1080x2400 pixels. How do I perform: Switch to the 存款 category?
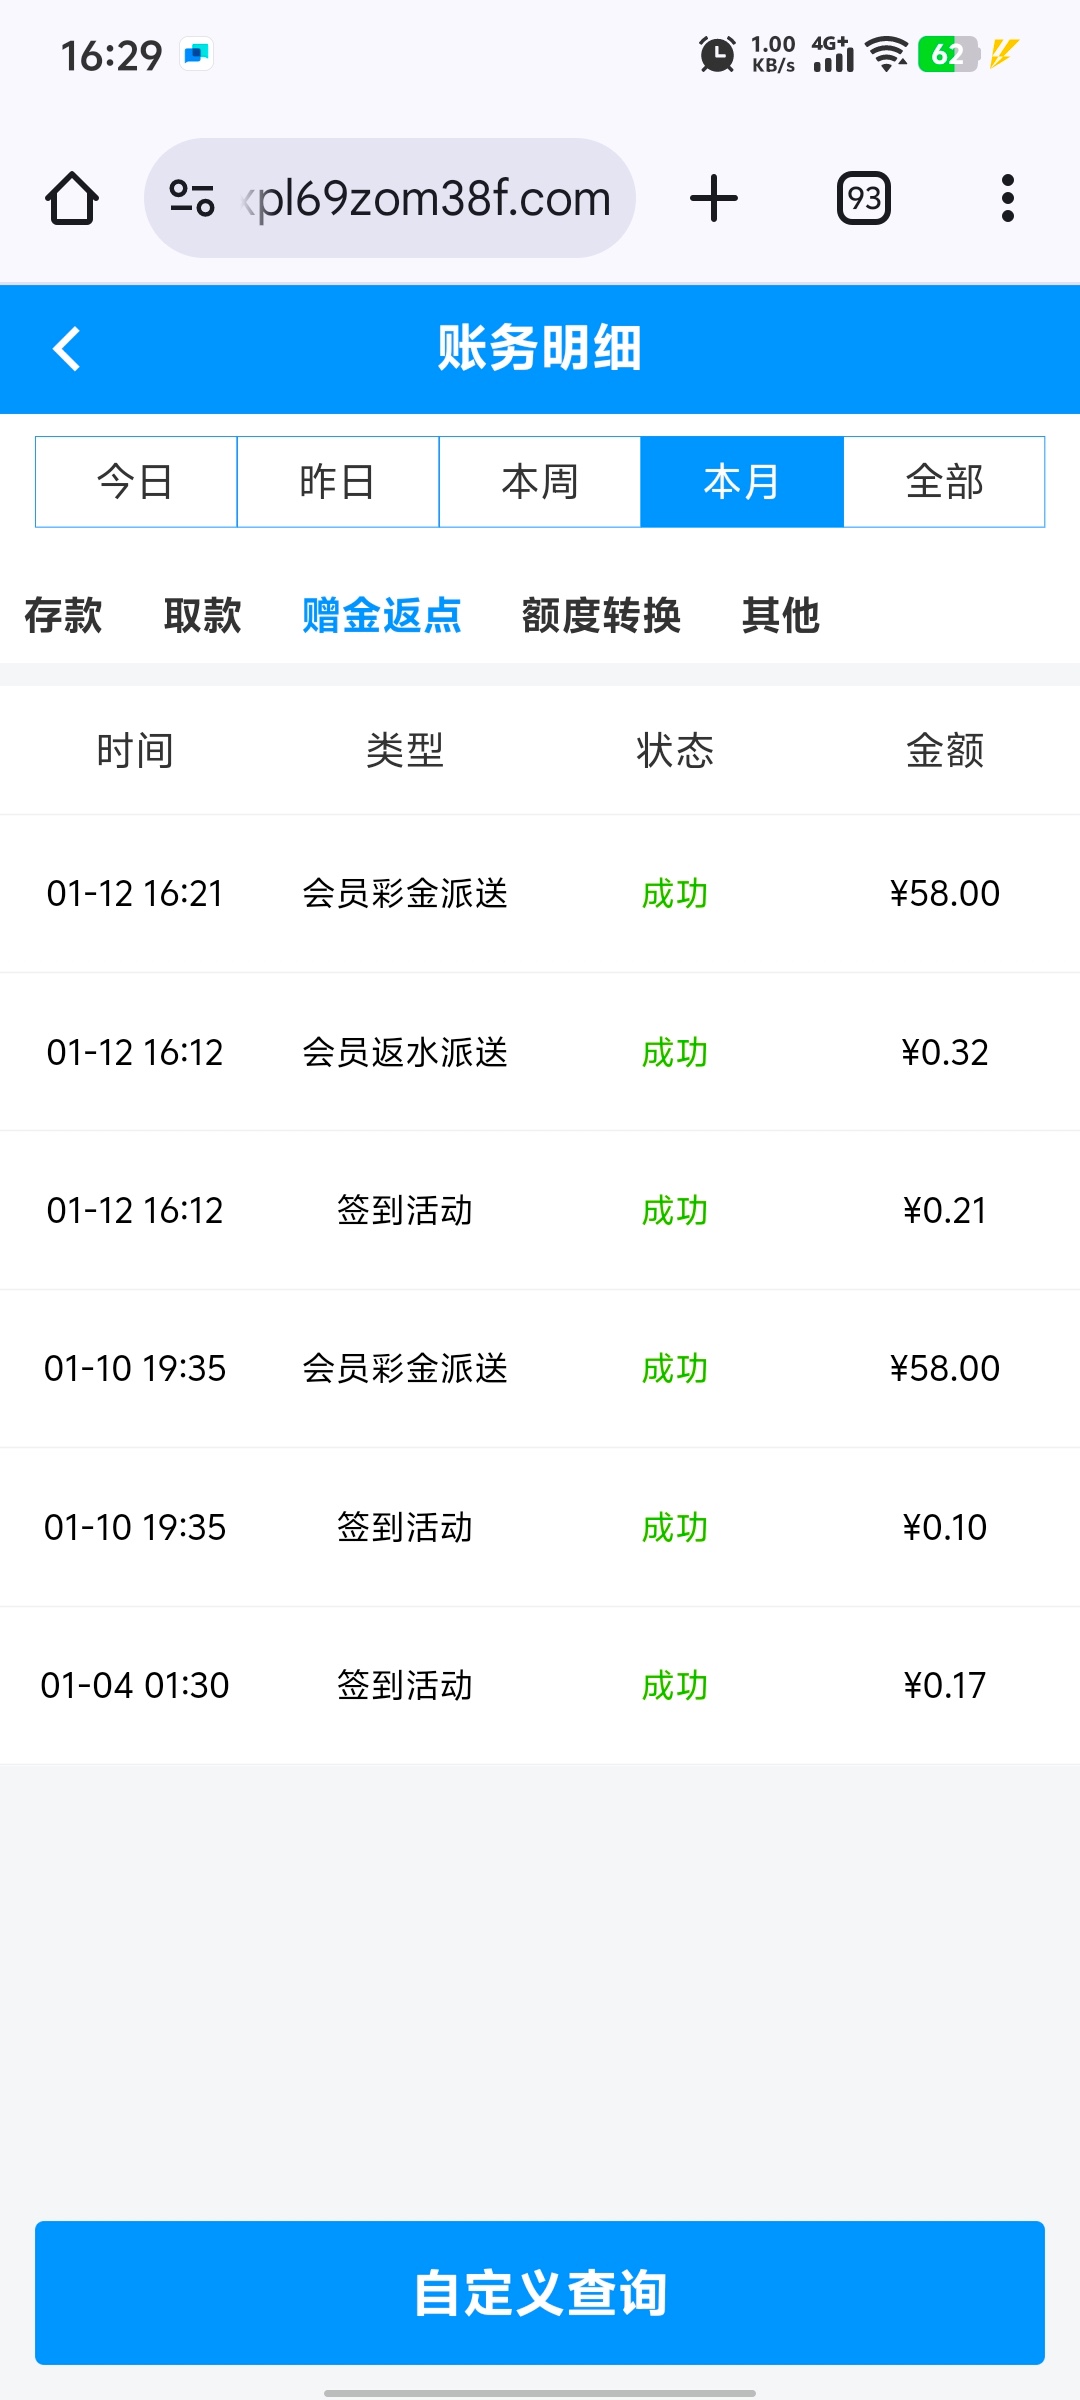point(63,615)
